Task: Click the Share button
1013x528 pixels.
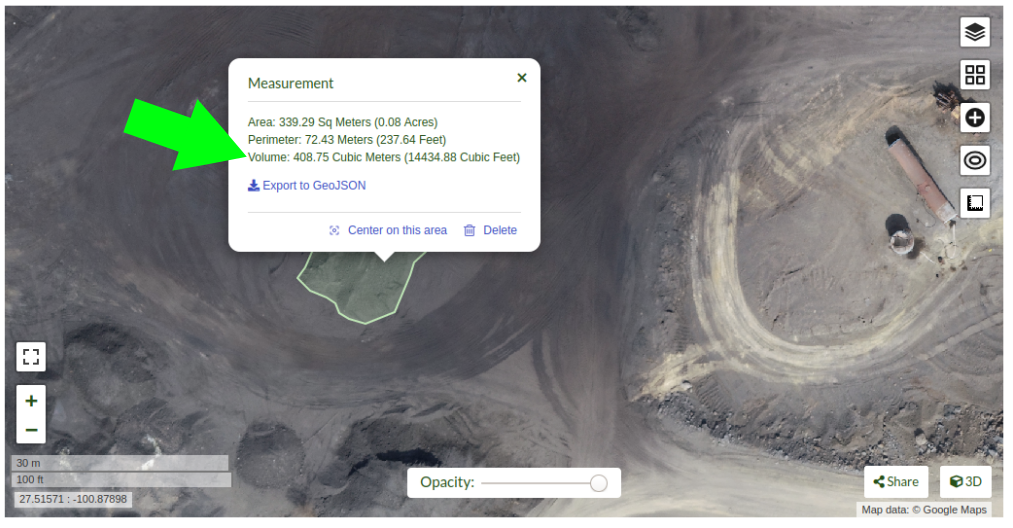Action: [895, 482]
